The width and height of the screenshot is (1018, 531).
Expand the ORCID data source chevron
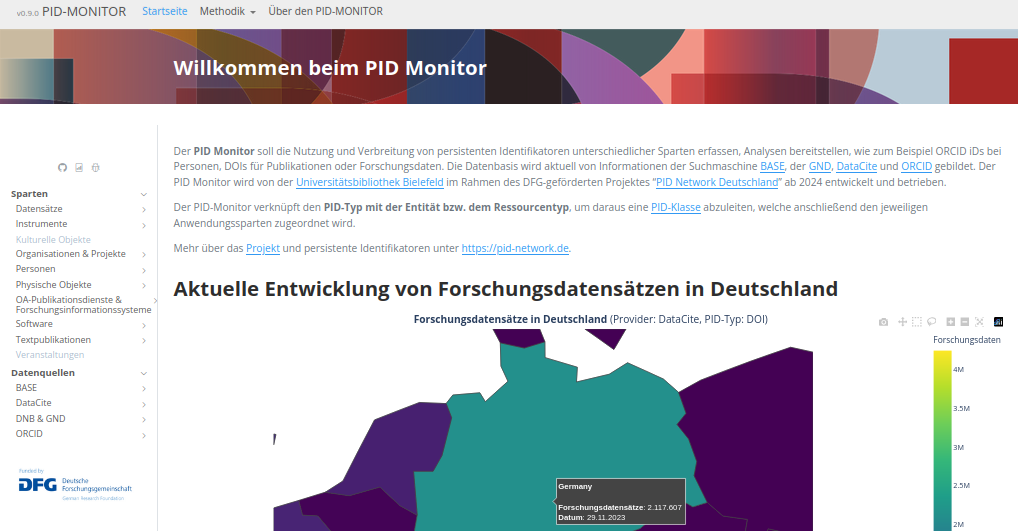pos(144,436)
